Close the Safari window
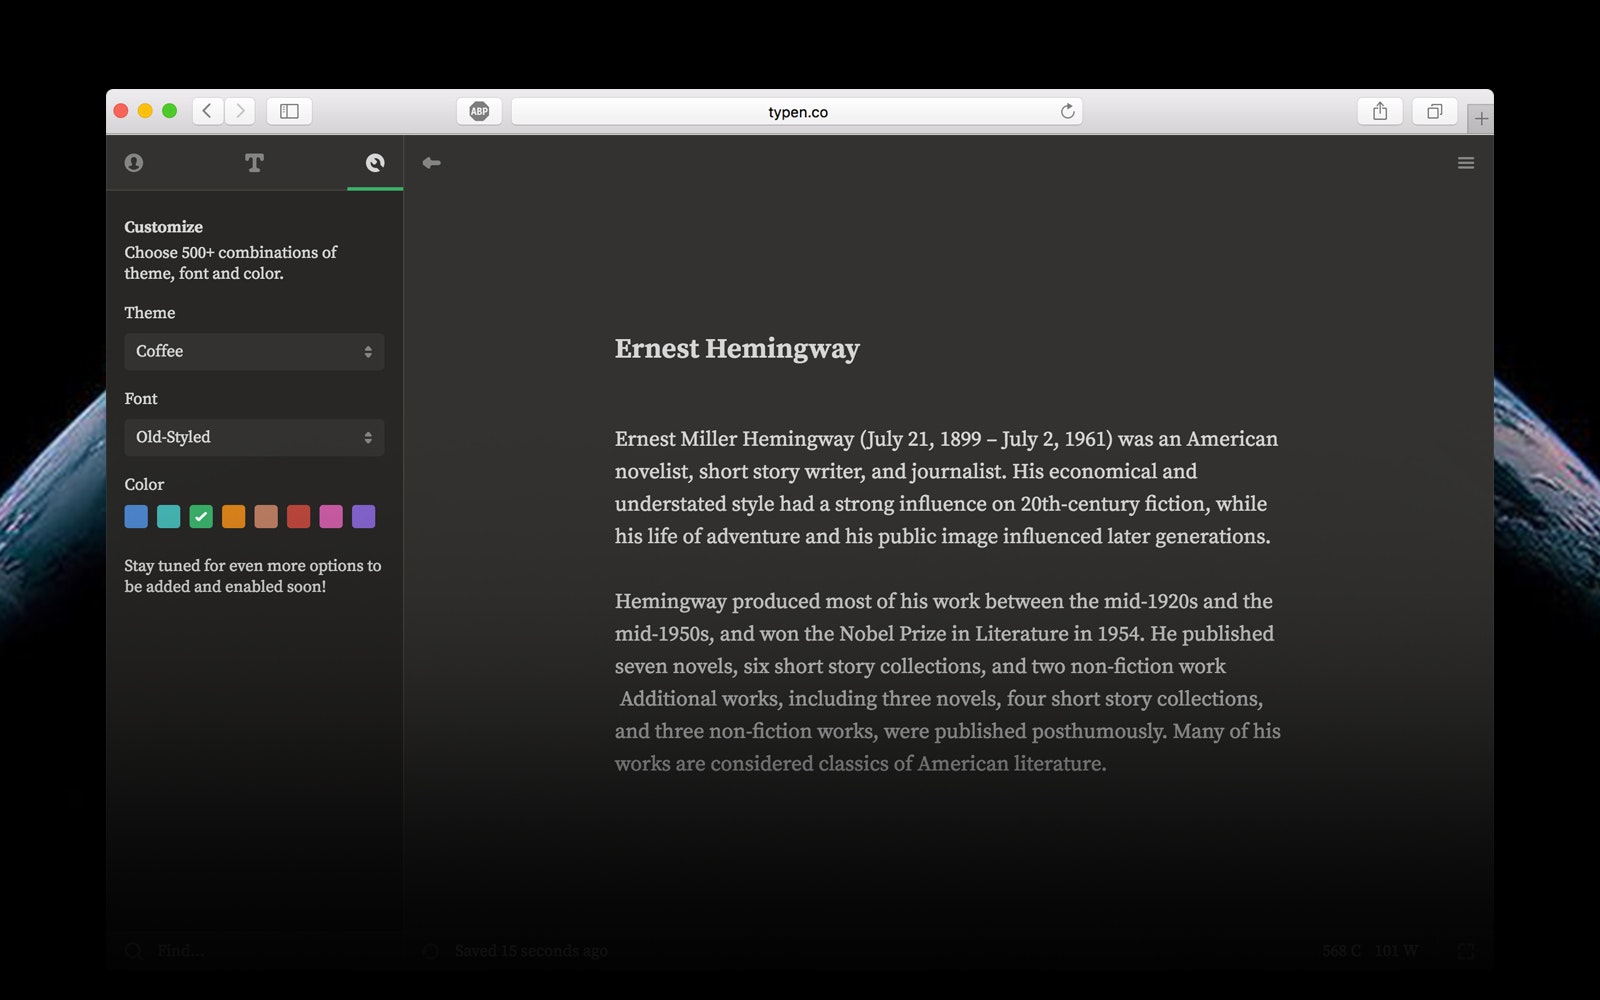1600x1000 pixels. coord(121,111)
